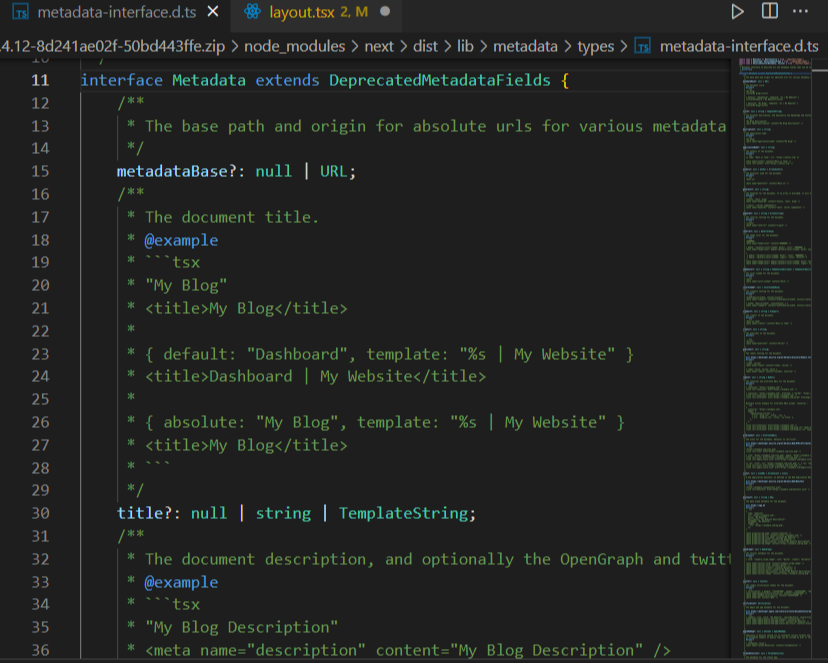Click the React icon on layout.tsx tab
This screenshot has height=663, width=828.
(252, 12)
